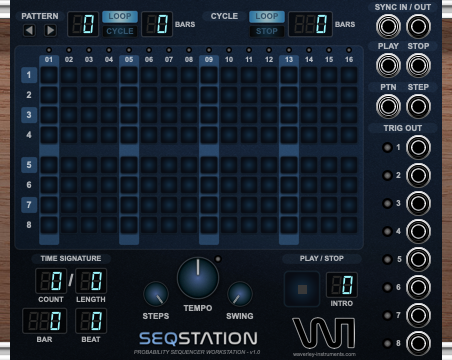Click the STEP input jack
Image resolution: width=452 pixels, height=360 pixels.
pyautogui.click(x=418, y=107)
